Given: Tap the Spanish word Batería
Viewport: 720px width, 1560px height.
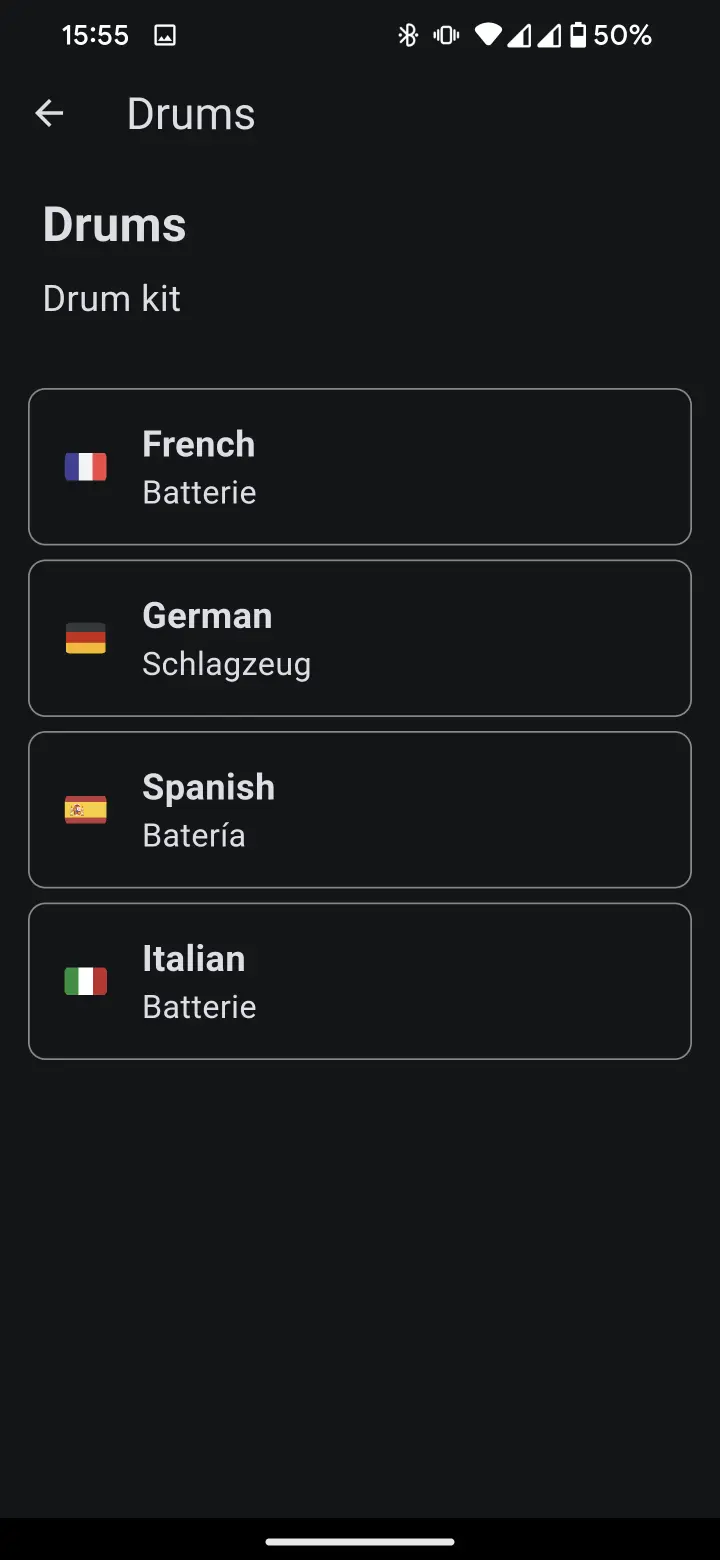Looking at the screenshot, I should point(194,835).
